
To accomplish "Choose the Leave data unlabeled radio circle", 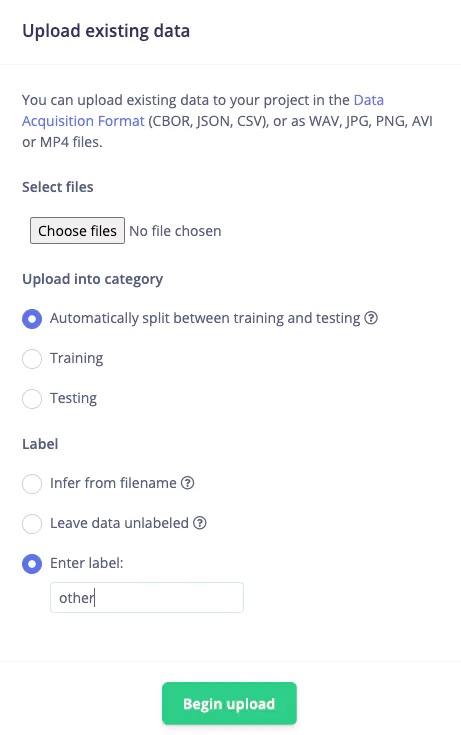I will click(x=32, y=523).
